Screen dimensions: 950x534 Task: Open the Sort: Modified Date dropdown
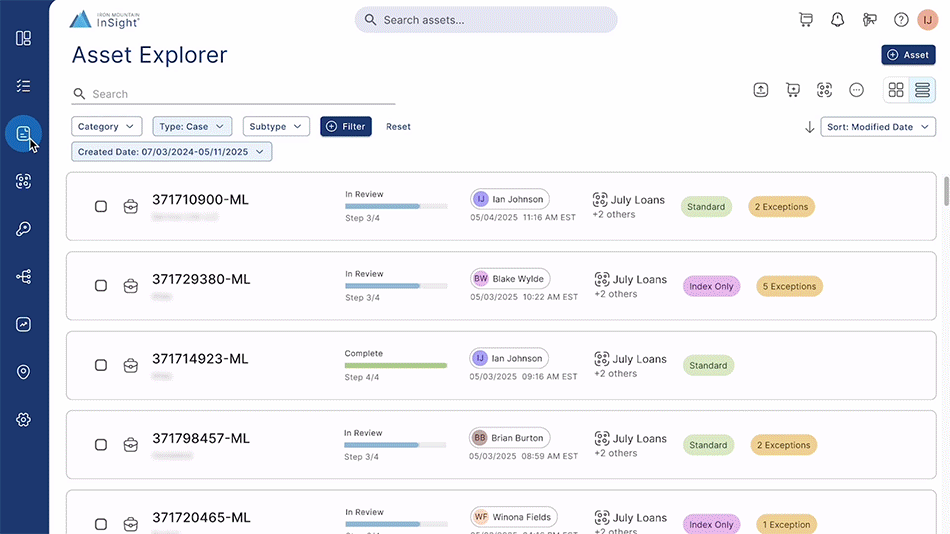point(878,127)
